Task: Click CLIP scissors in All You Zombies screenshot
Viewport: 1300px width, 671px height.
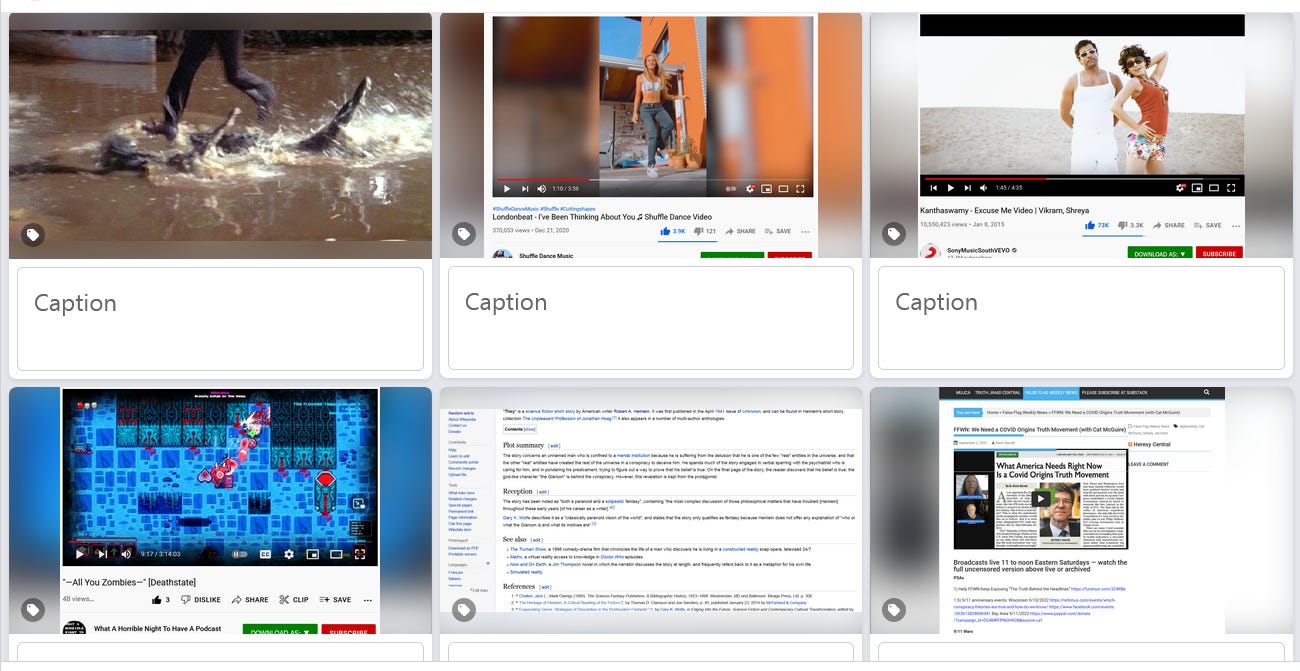Action: [x=294, y=600]
